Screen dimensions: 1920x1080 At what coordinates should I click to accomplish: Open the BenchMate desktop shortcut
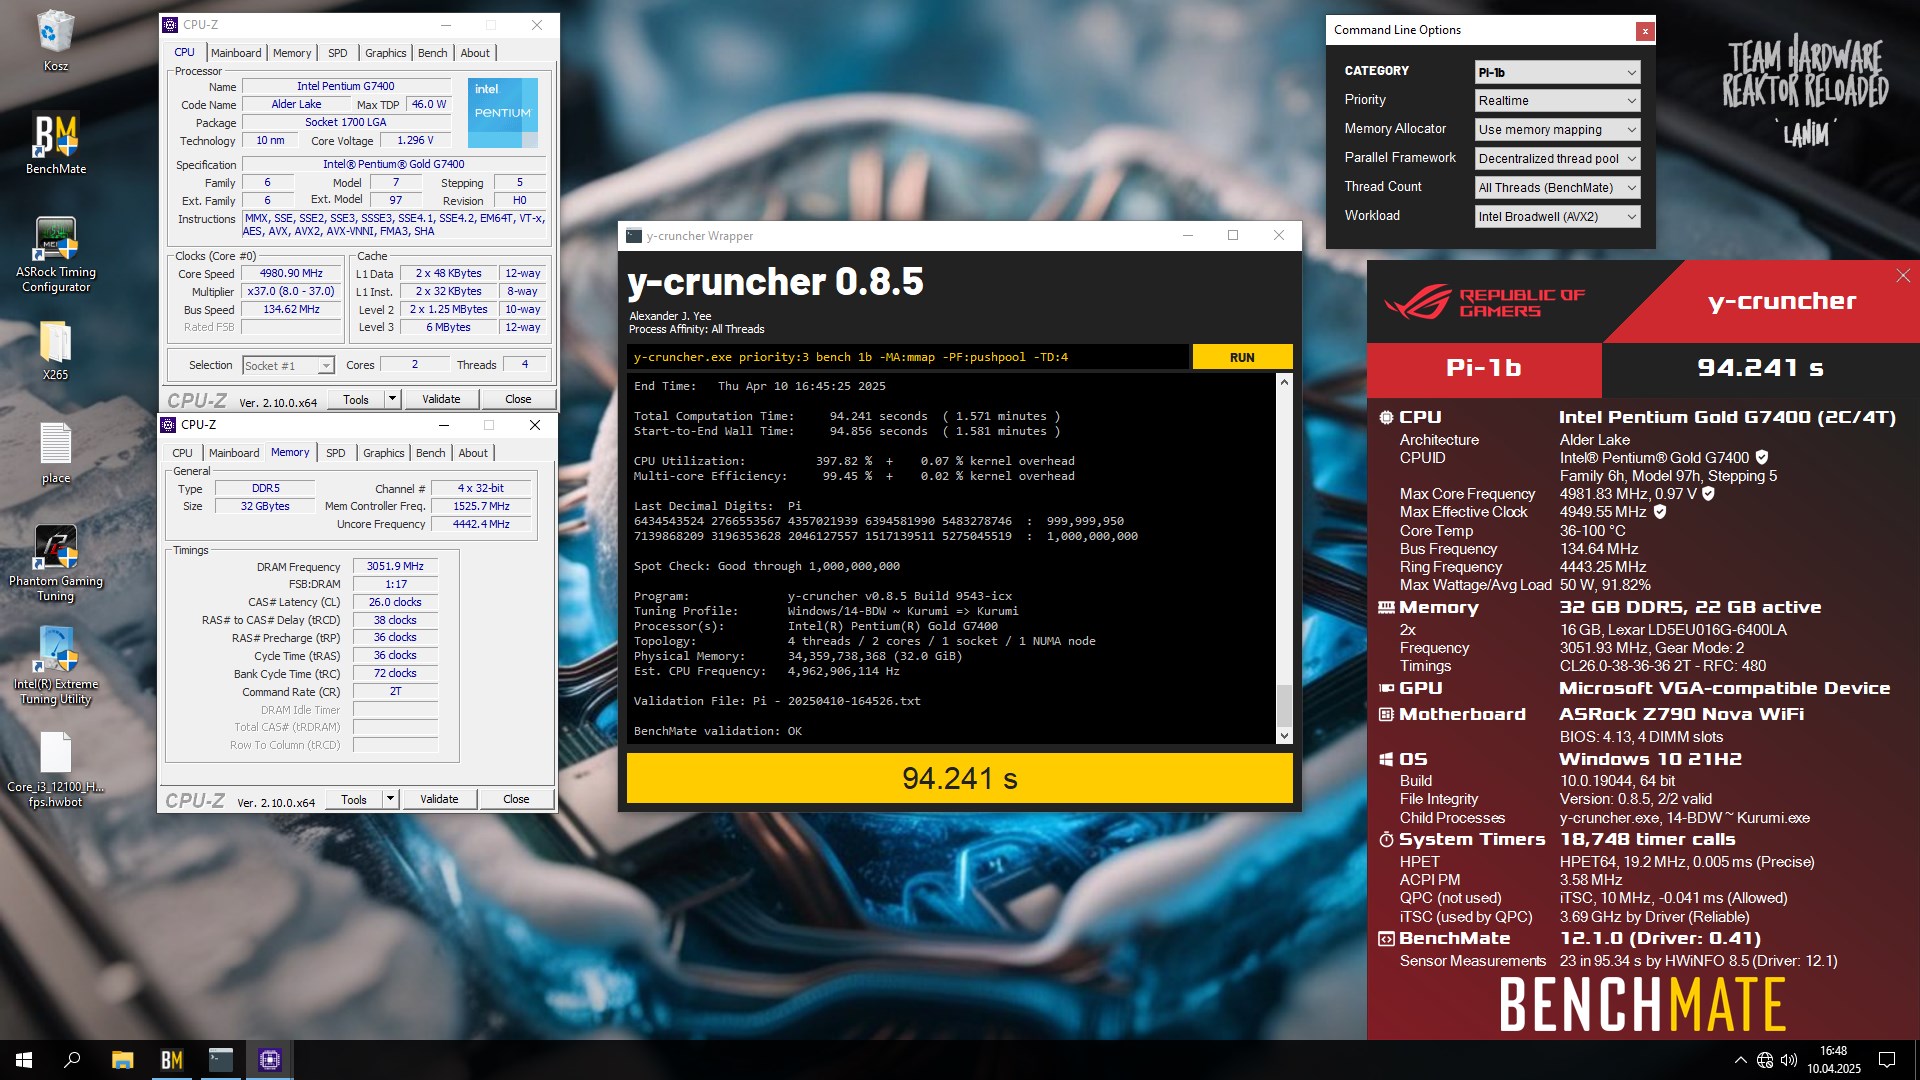pos(55,143)
